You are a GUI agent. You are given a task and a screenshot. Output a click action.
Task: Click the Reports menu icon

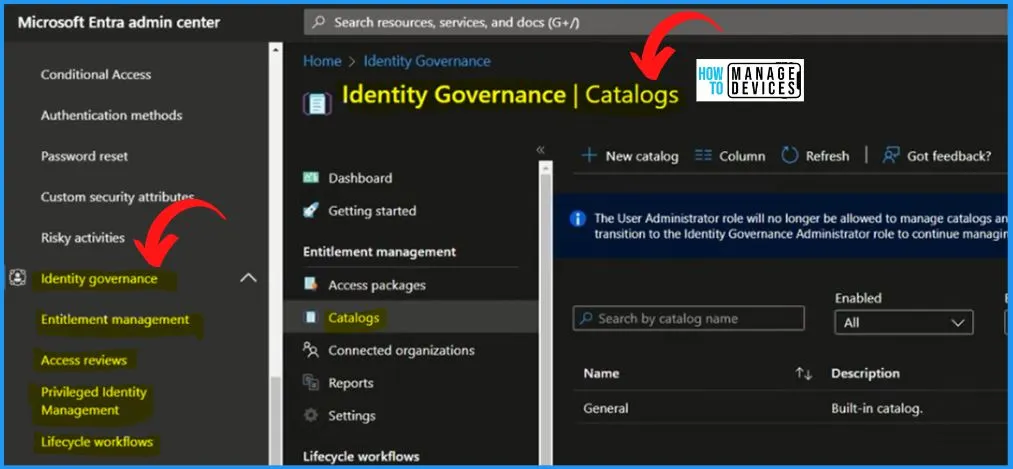click(311, 382)
